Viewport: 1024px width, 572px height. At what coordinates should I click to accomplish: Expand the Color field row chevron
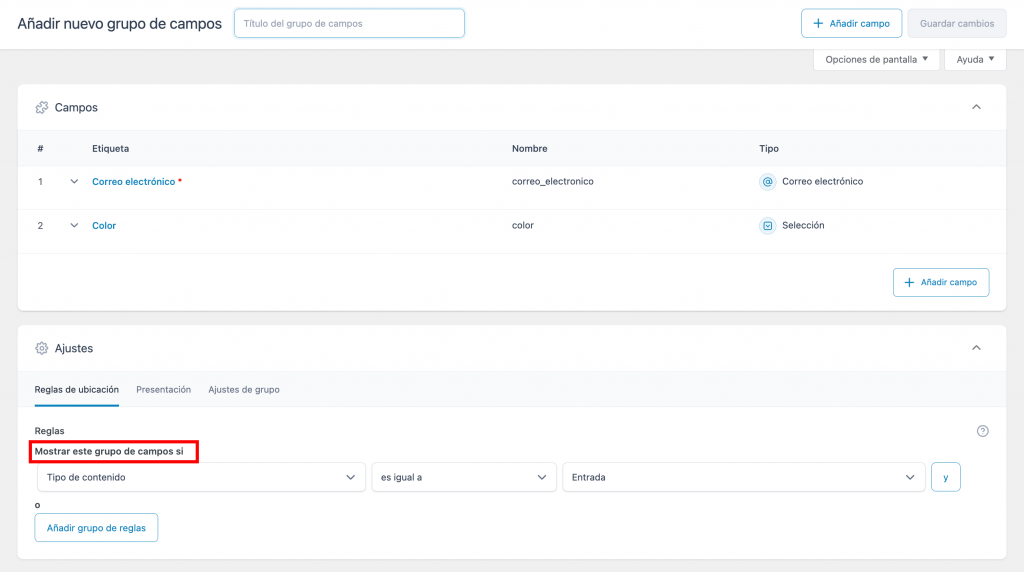(x=74, y=226)
